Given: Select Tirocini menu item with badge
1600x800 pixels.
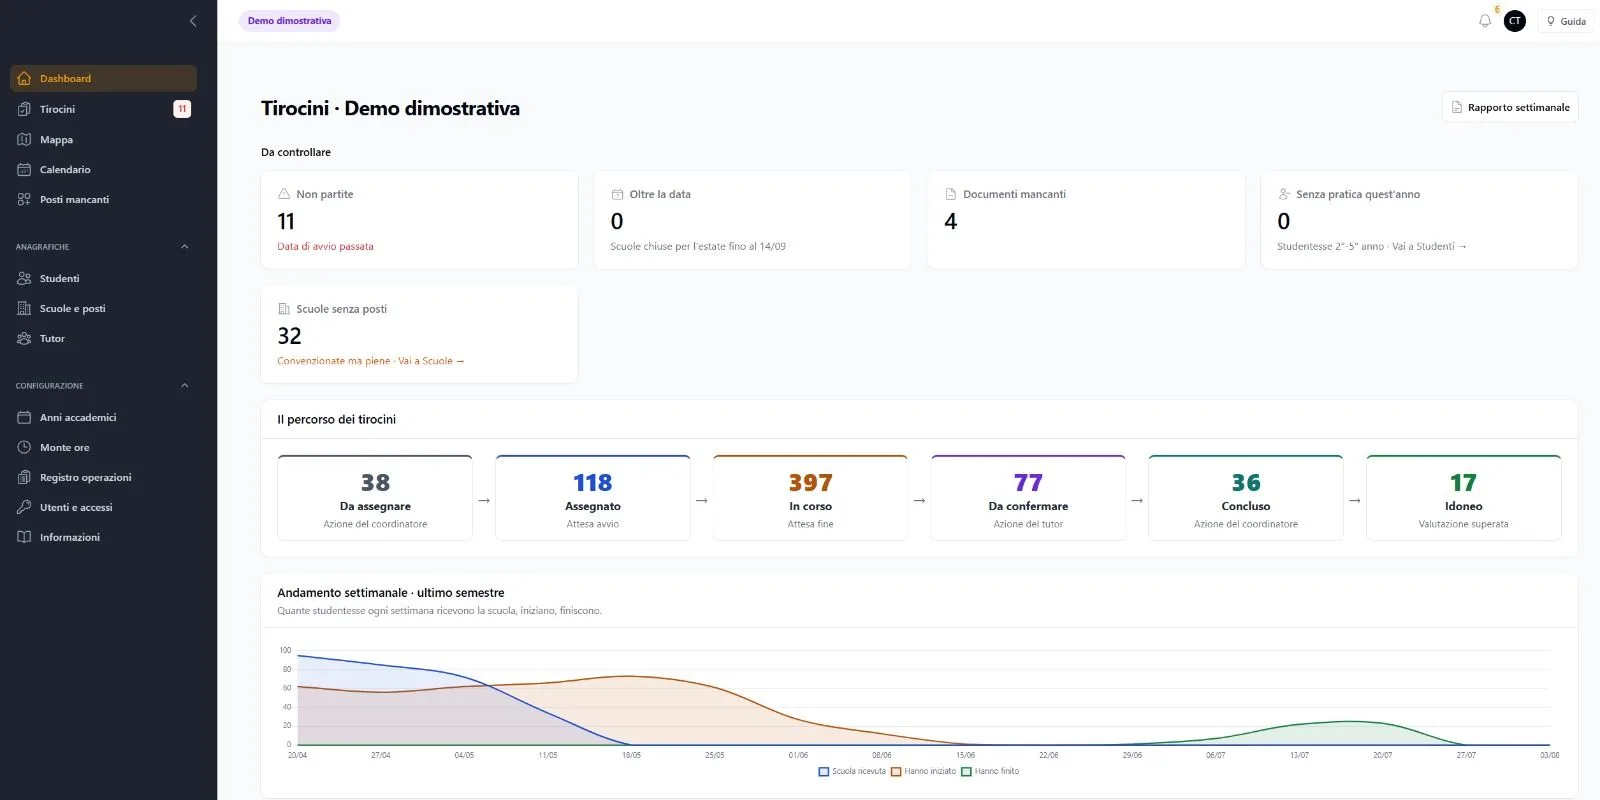Looking at the screenshot, I should pos(103,110).
